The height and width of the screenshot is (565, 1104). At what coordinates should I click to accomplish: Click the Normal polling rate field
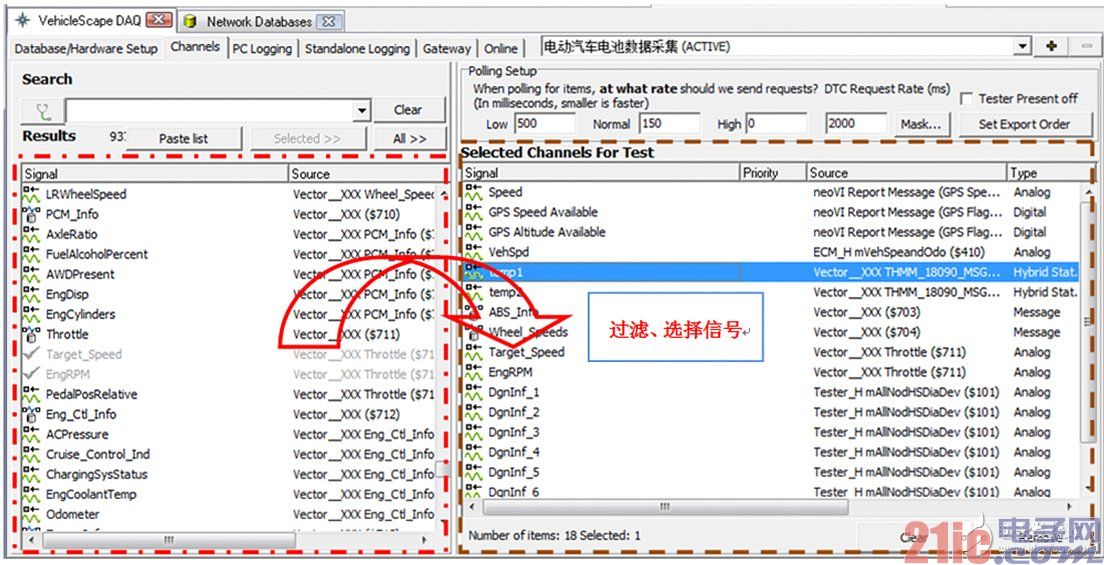pyautogui.click(x=669, y=123)
